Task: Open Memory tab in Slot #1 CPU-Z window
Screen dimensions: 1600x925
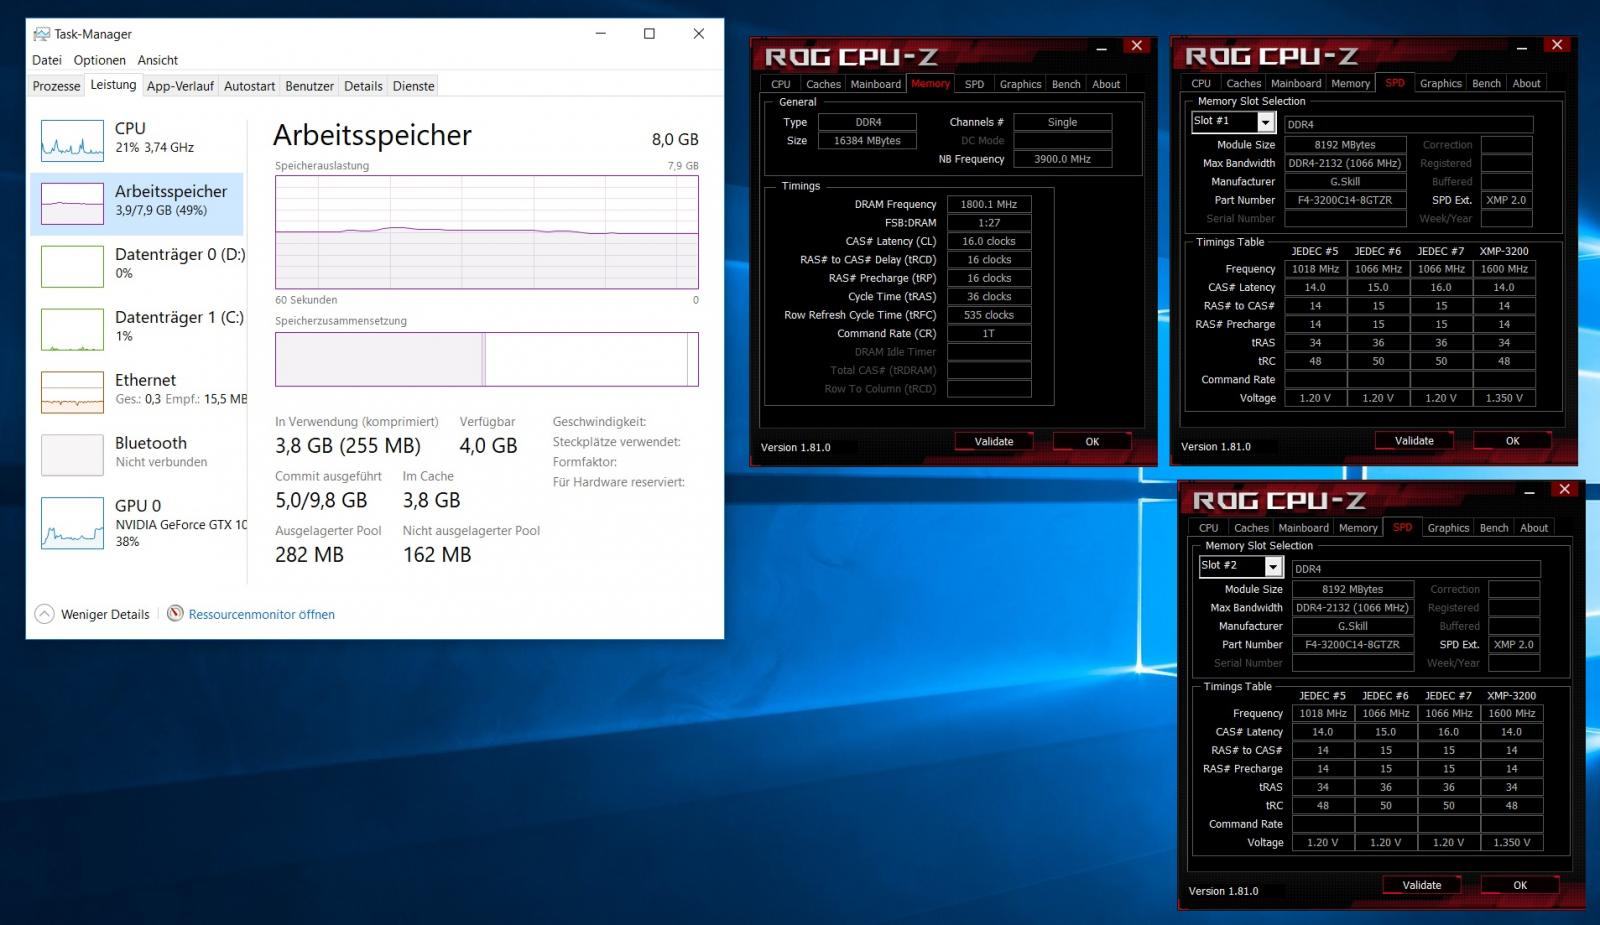Action: pos(1350,83)
